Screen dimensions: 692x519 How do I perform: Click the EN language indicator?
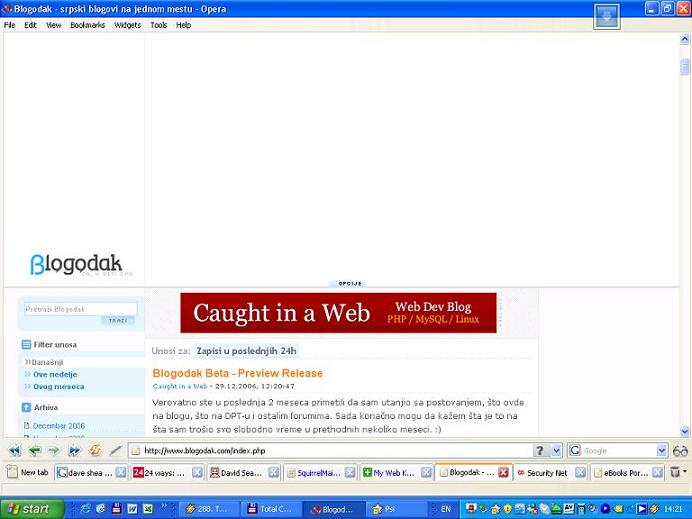point(446,509)
